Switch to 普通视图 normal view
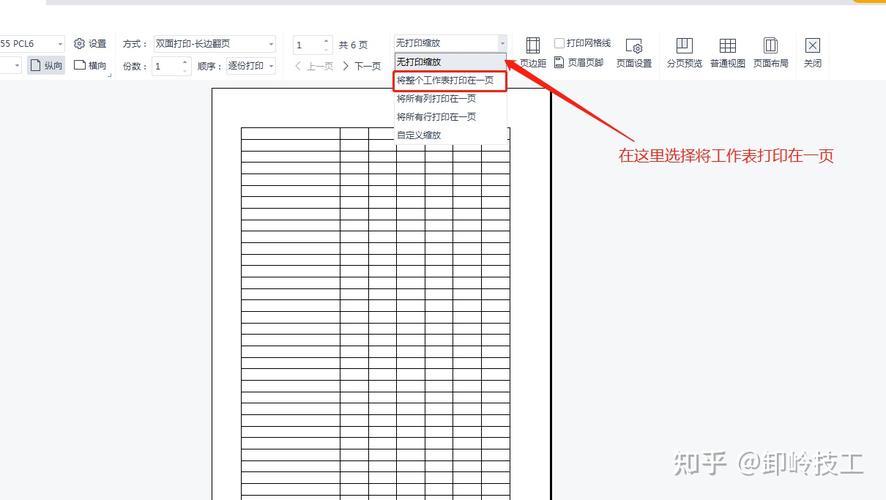The image size is (886, 500). (x=728, y=53)
